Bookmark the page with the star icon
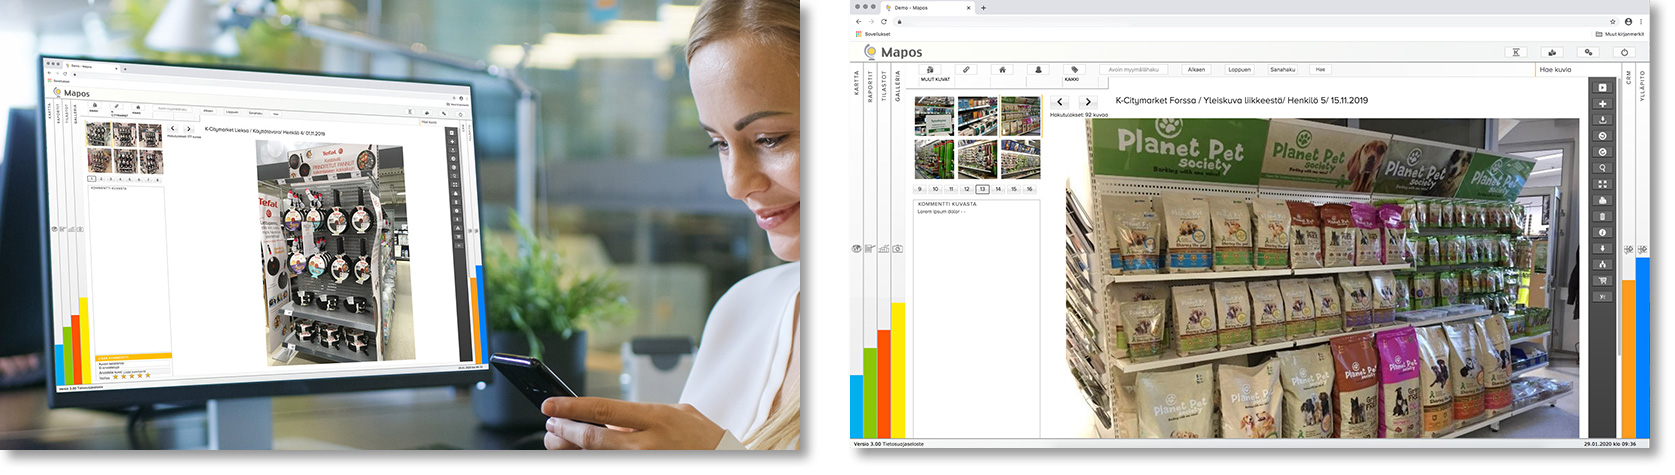 1613,21
